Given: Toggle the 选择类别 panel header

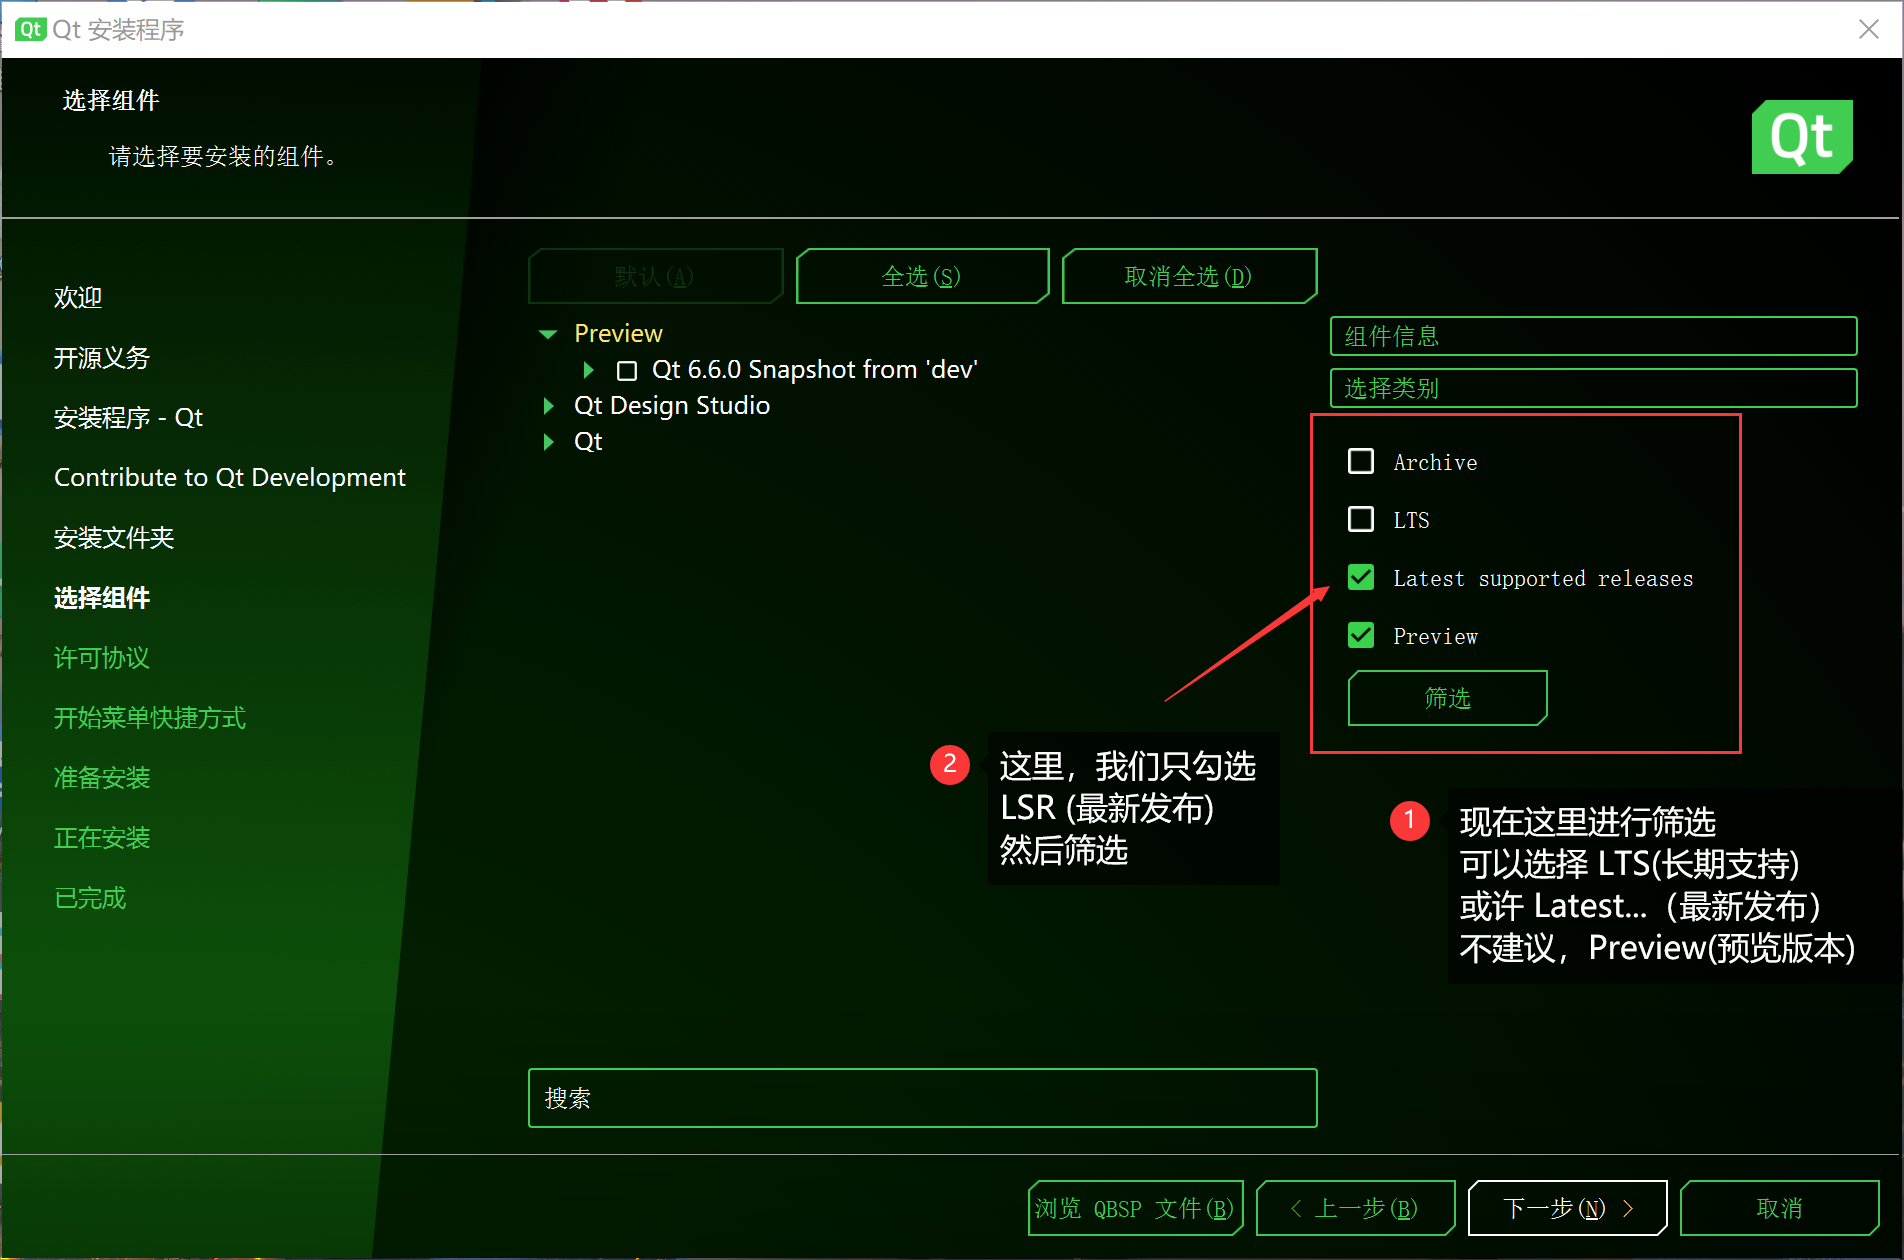Looking at the screenshot, I should (x=1593, y=388).
